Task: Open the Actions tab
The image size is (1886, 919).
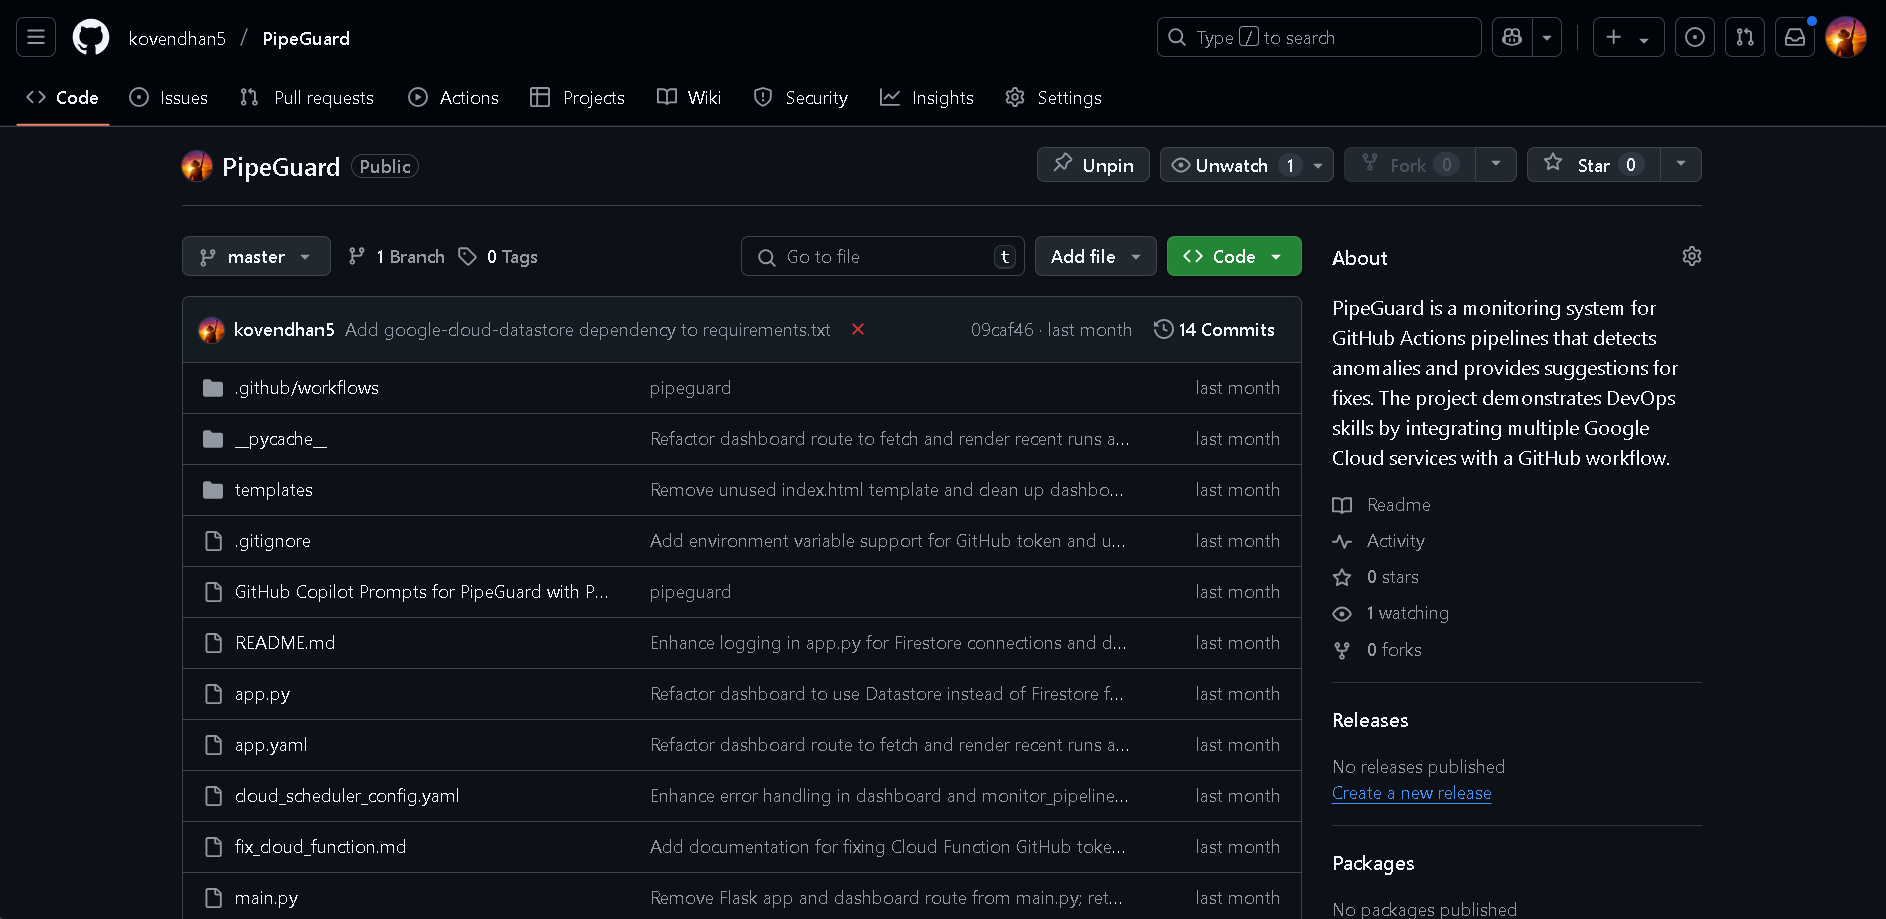Action: tap(454, 98)
